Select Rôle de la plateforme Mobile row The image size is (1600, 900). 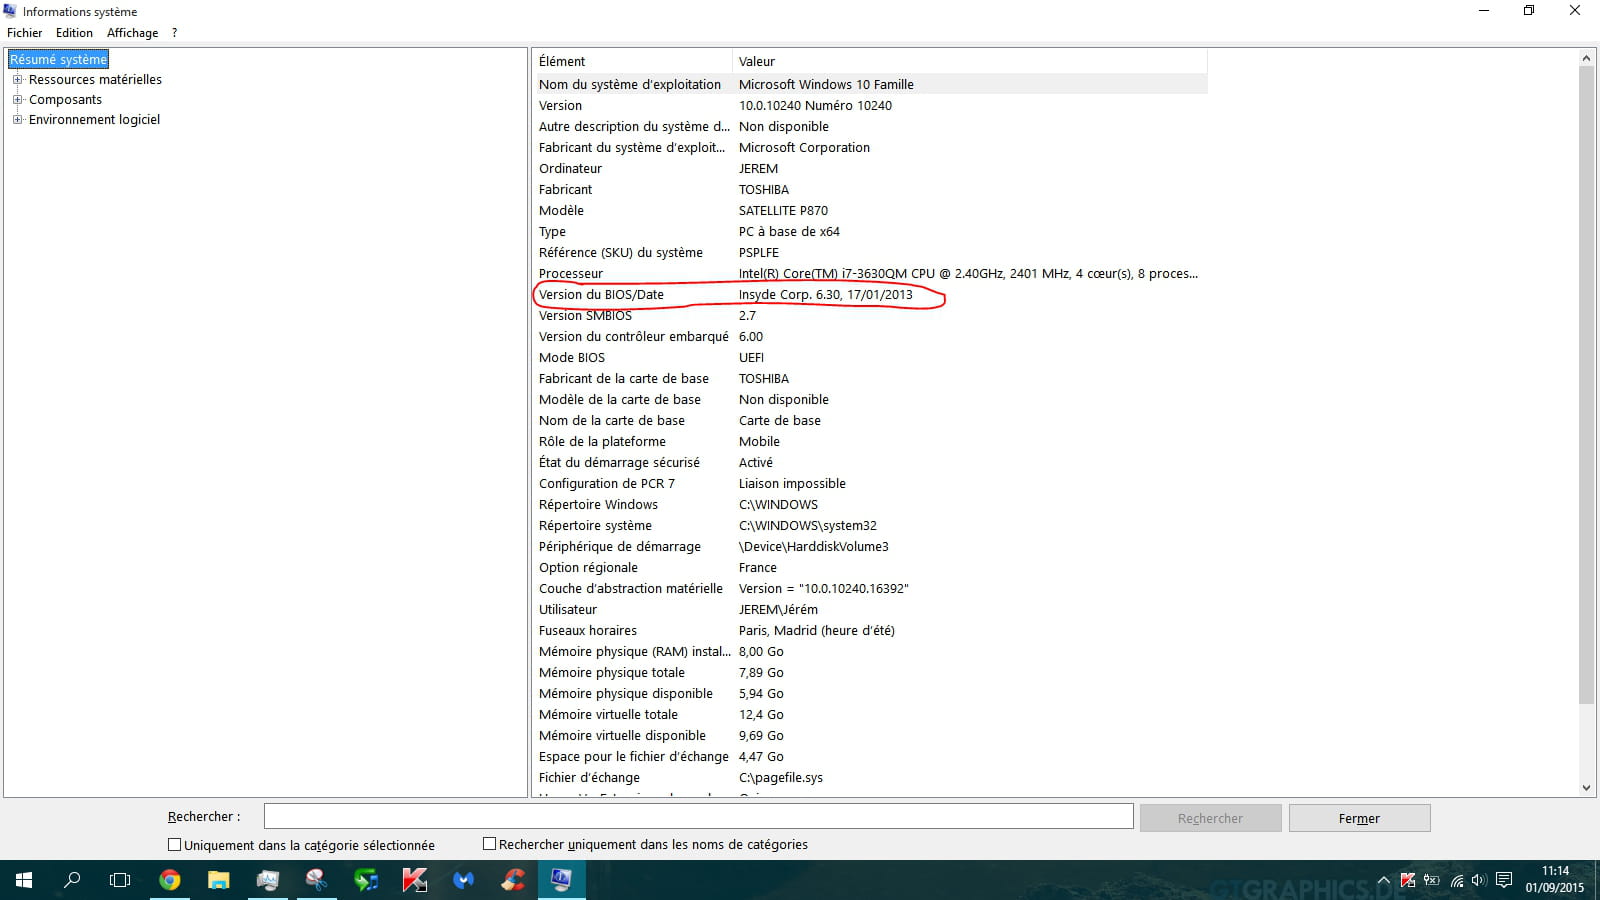870,441
